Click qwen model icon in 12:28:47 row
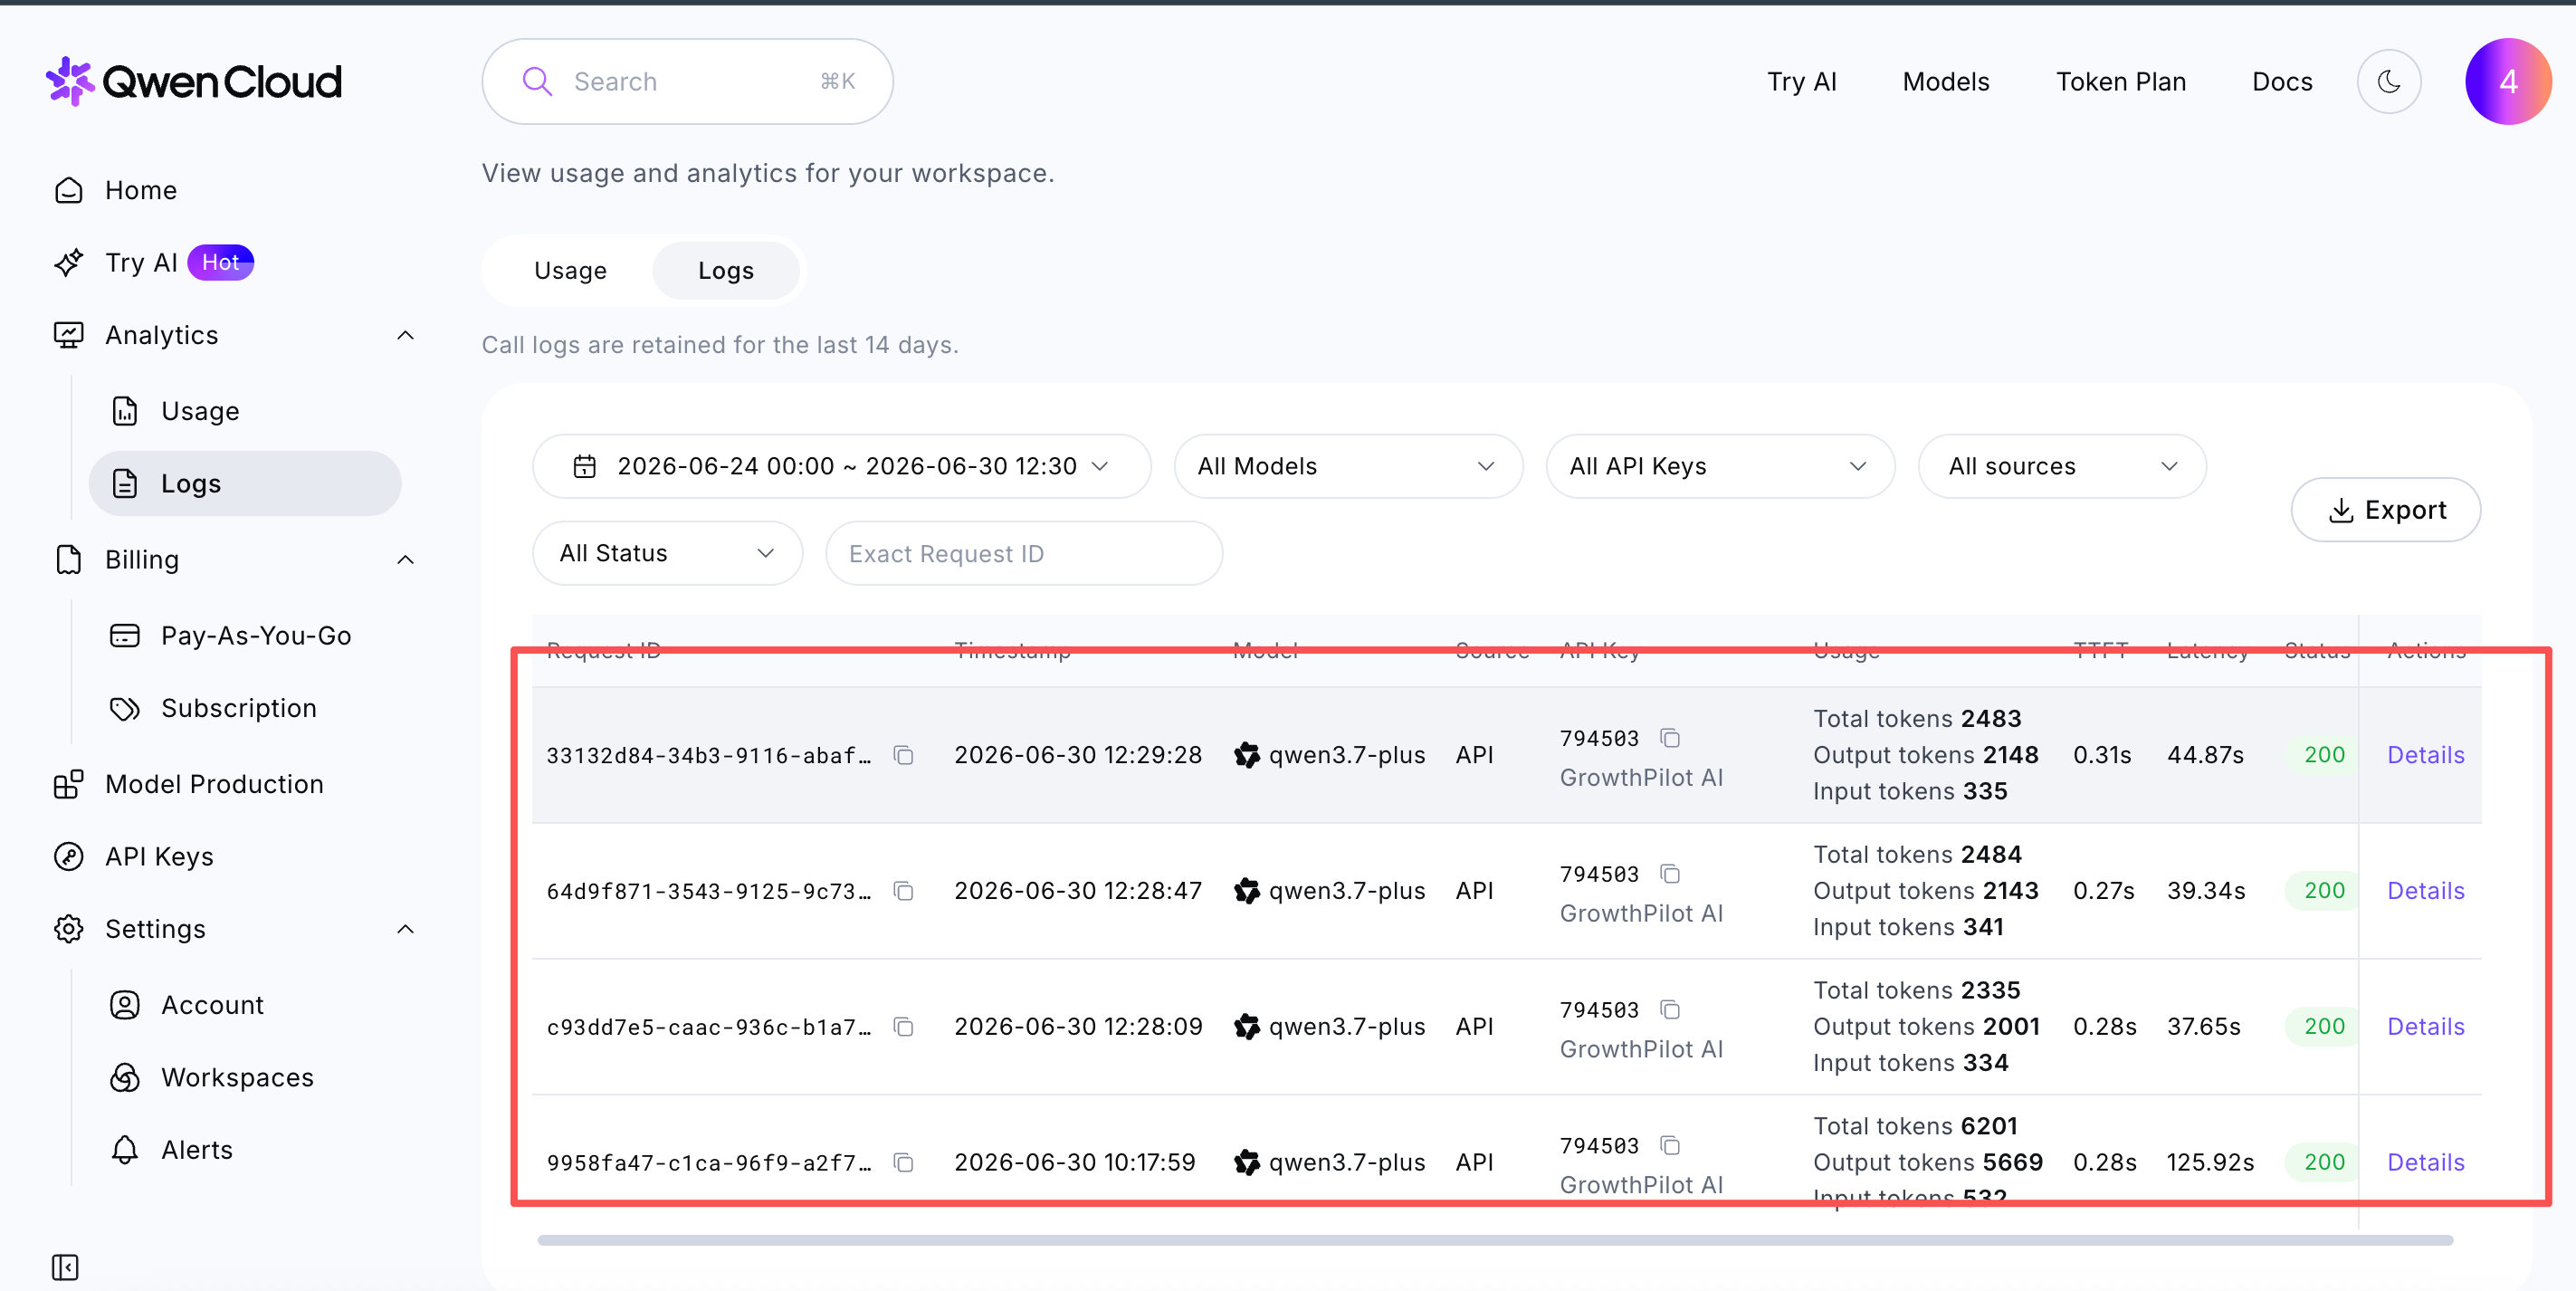The height and width of the screenshot is (1291, 2576). pyautogui.click(x=1247, y=891)
